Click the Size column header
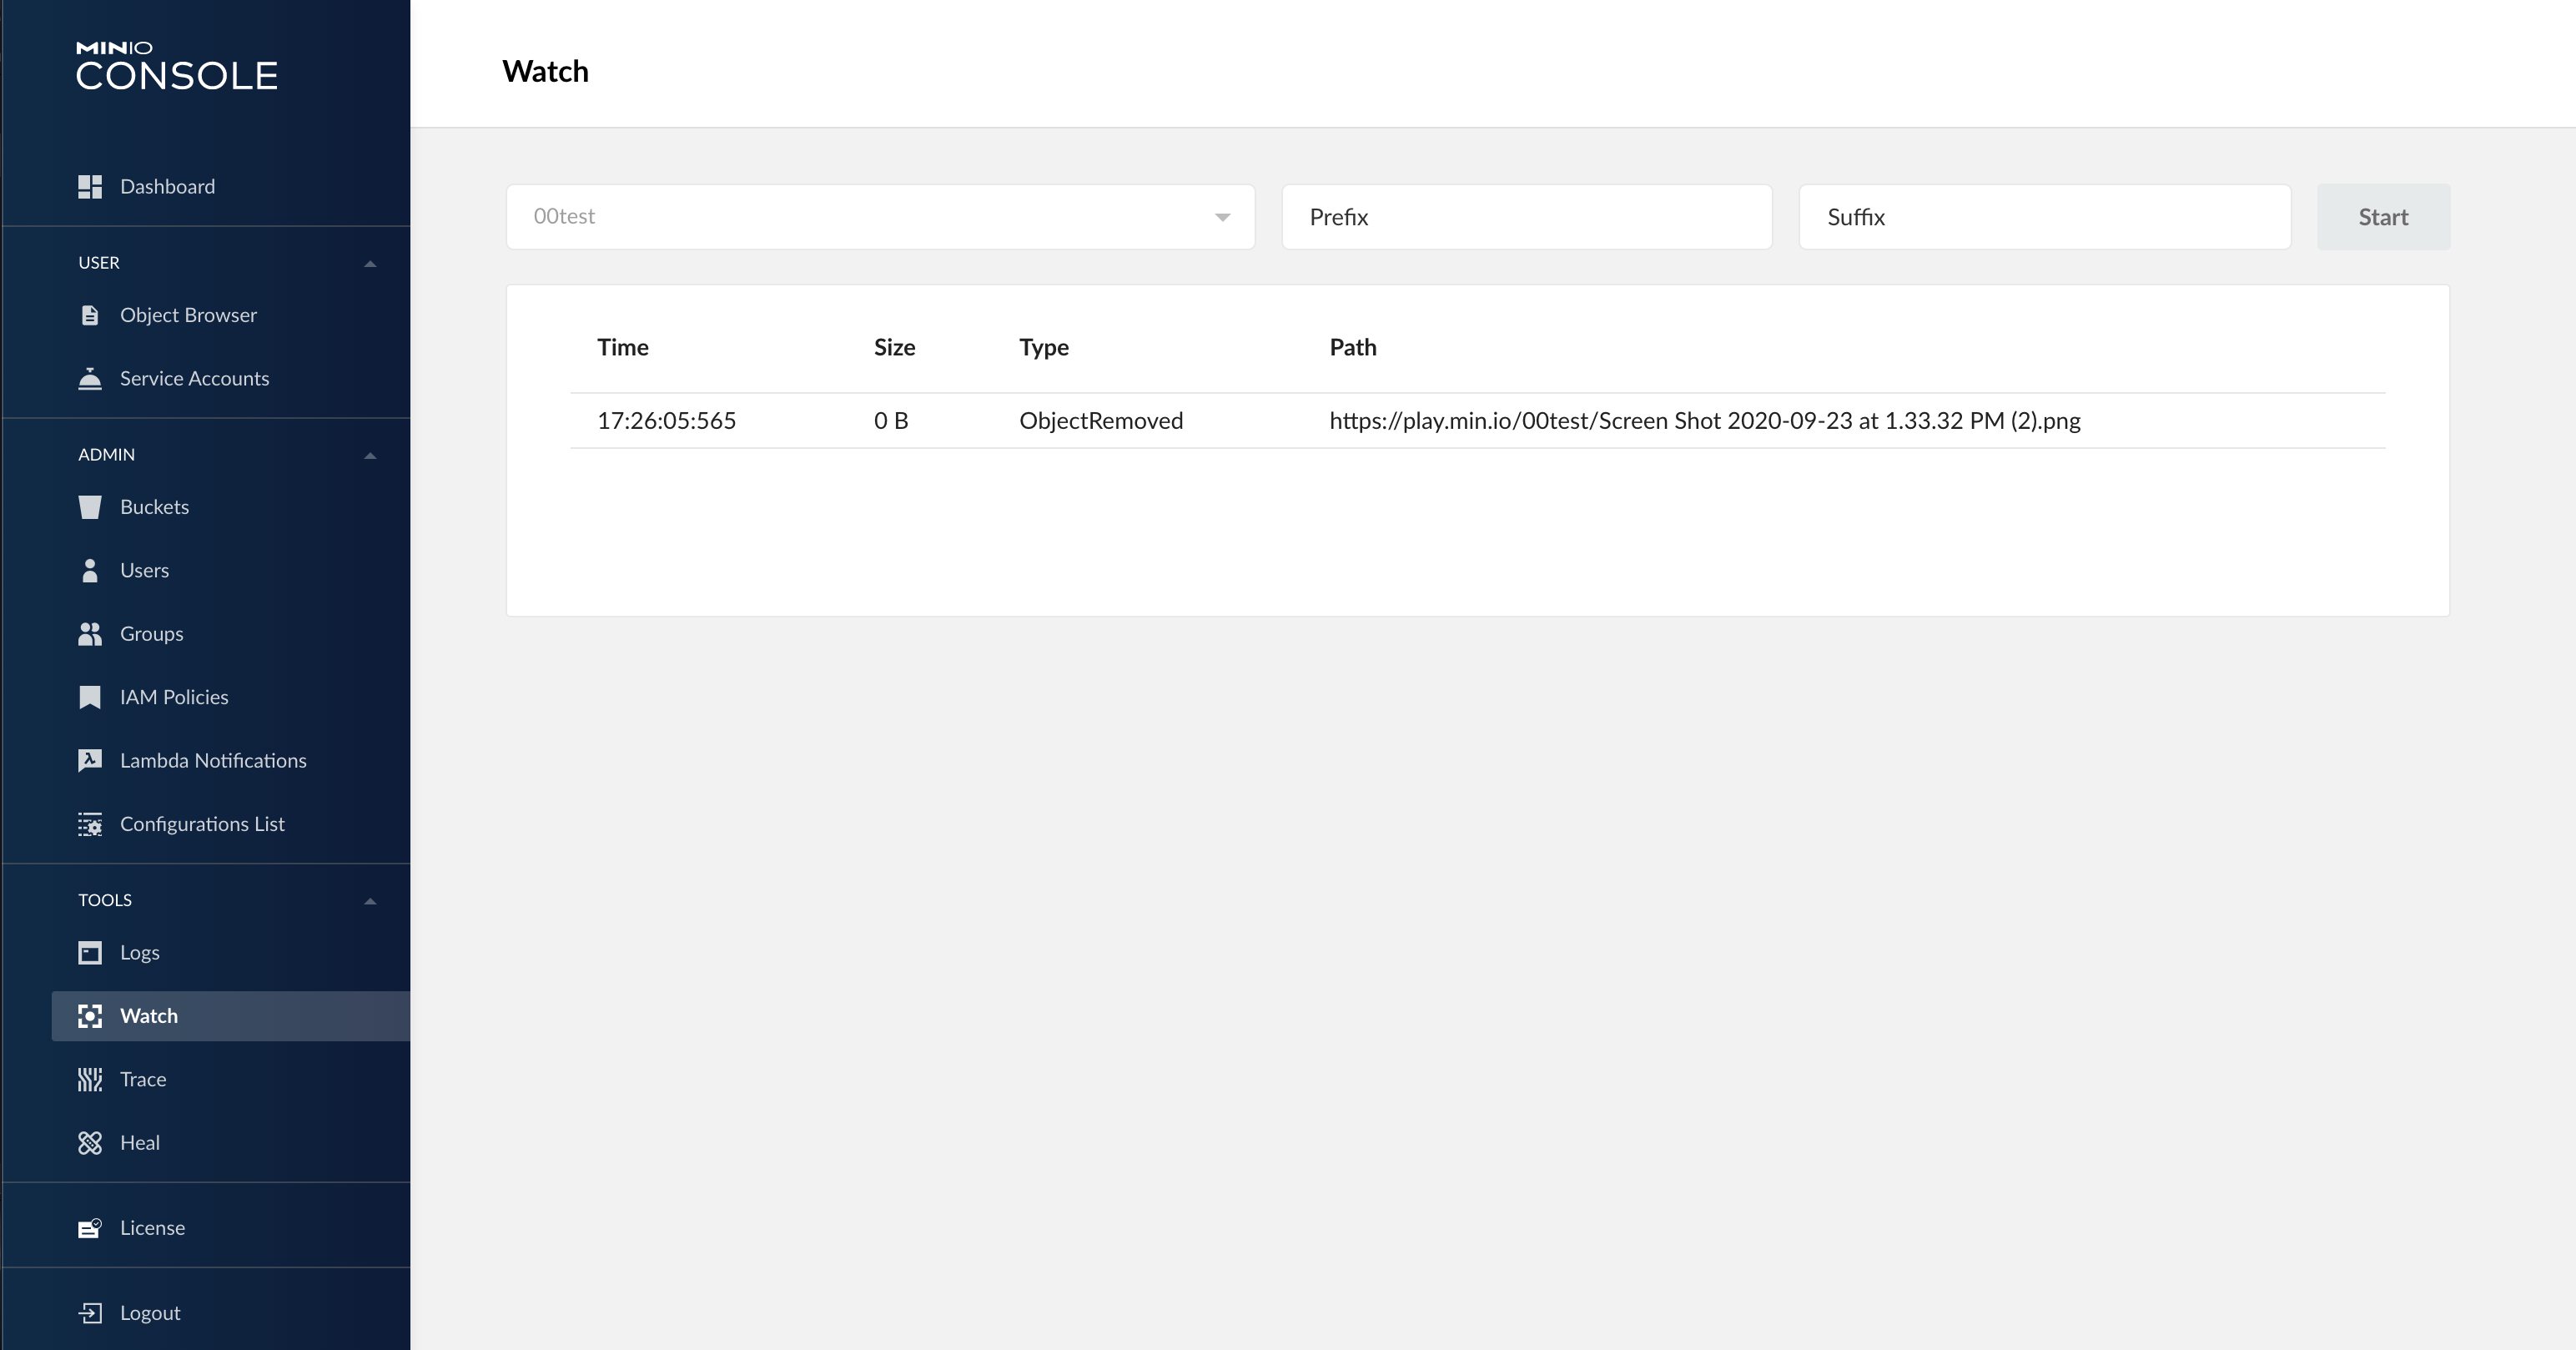 click(894, 347)
